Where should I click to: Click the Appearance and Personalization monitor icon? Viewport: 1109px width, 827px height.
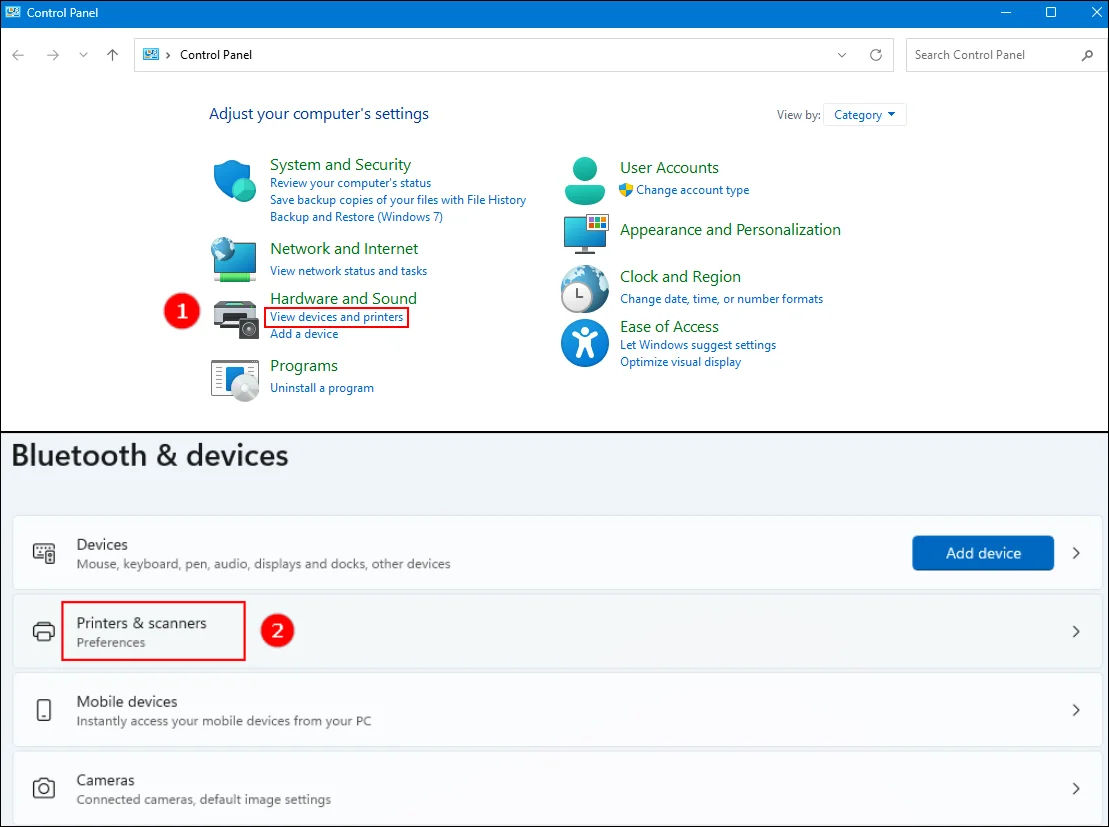pos(586,234)
